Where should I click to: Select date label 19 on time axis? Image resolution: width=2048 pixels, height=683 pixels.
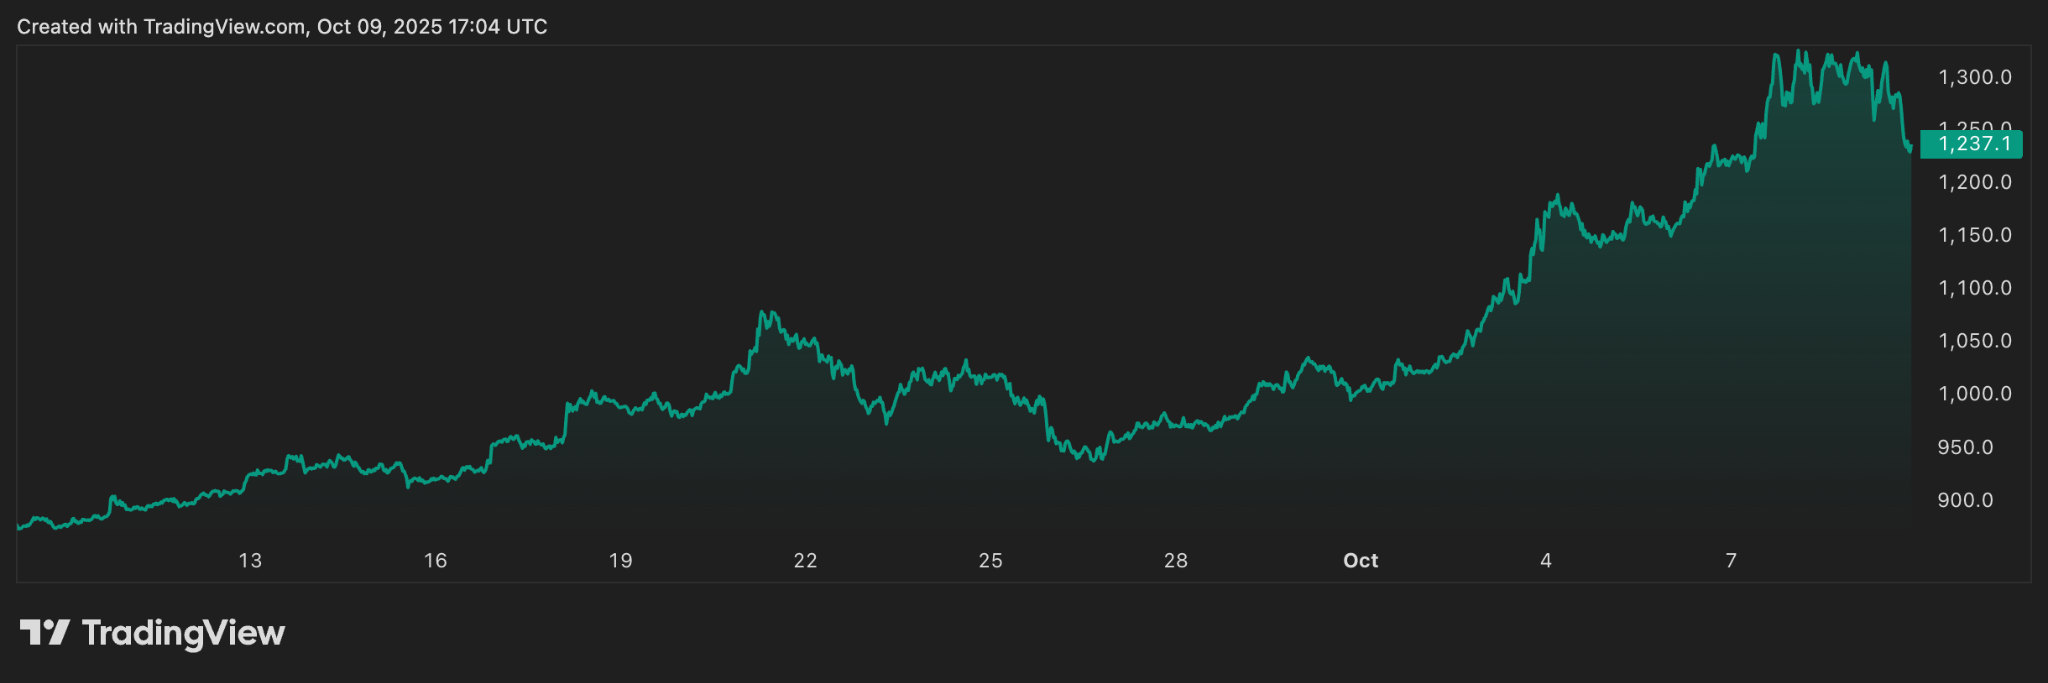(620, 561)
